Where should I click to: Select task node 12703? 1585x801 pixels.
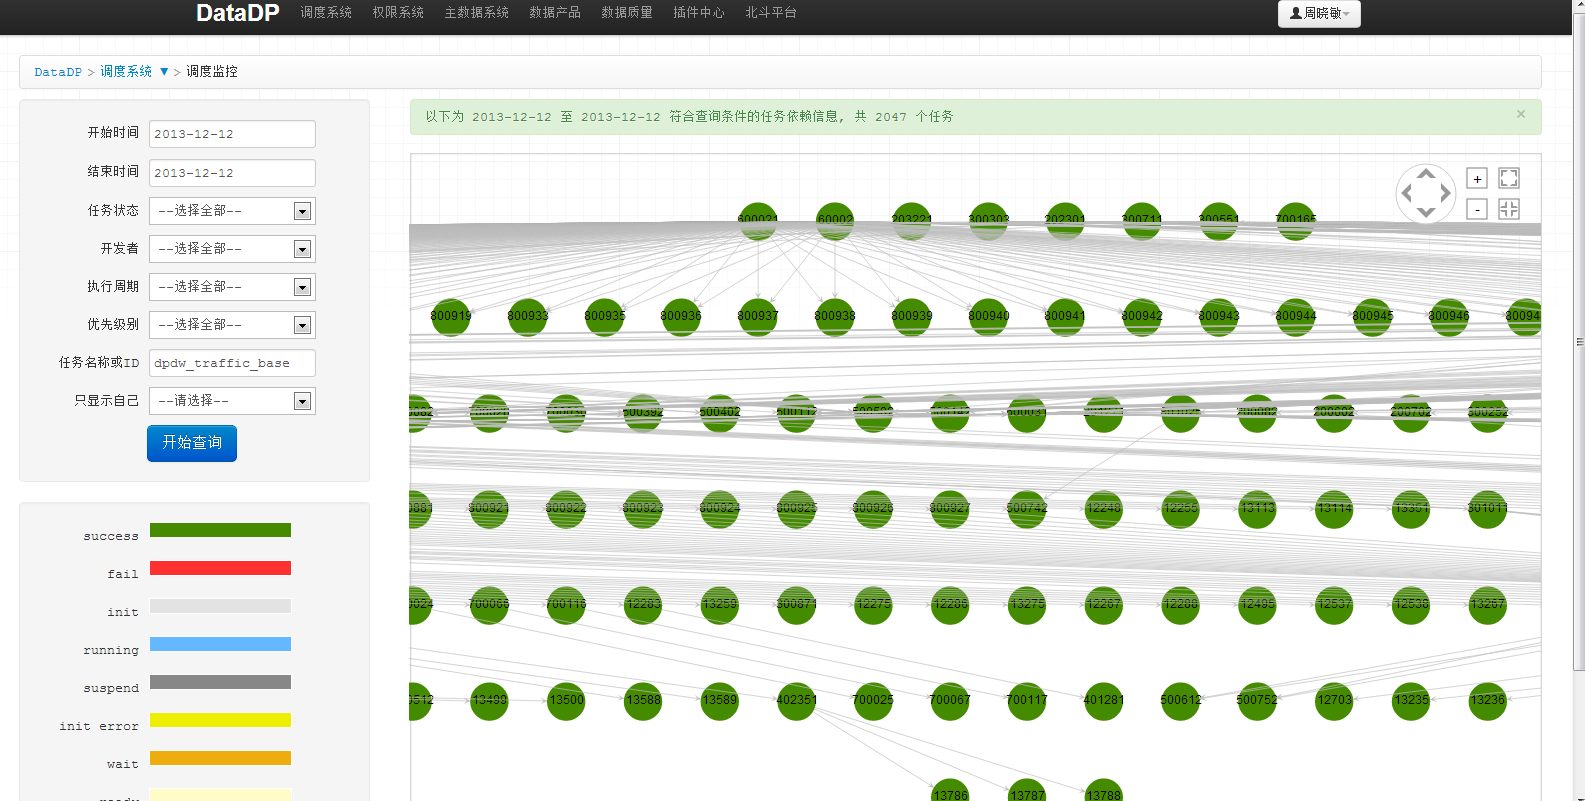[1334, 700]
